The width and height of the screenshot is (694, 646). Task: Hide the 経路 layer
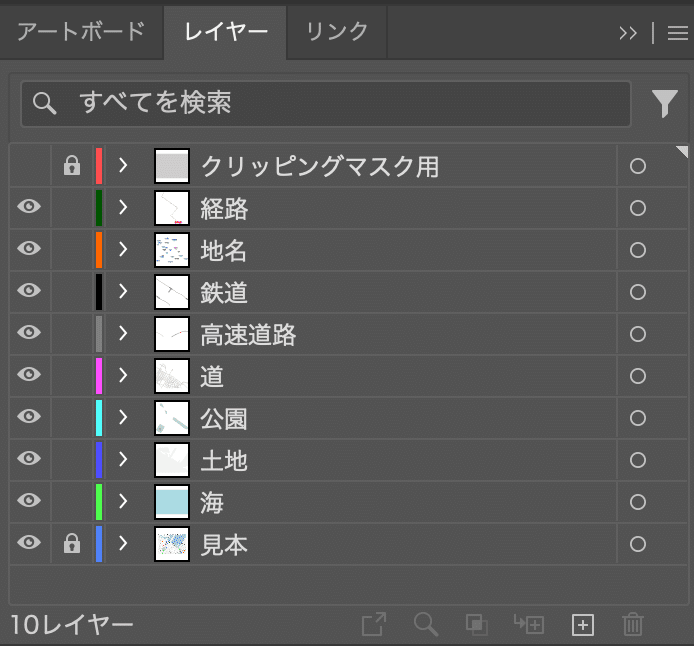[29, 207]
